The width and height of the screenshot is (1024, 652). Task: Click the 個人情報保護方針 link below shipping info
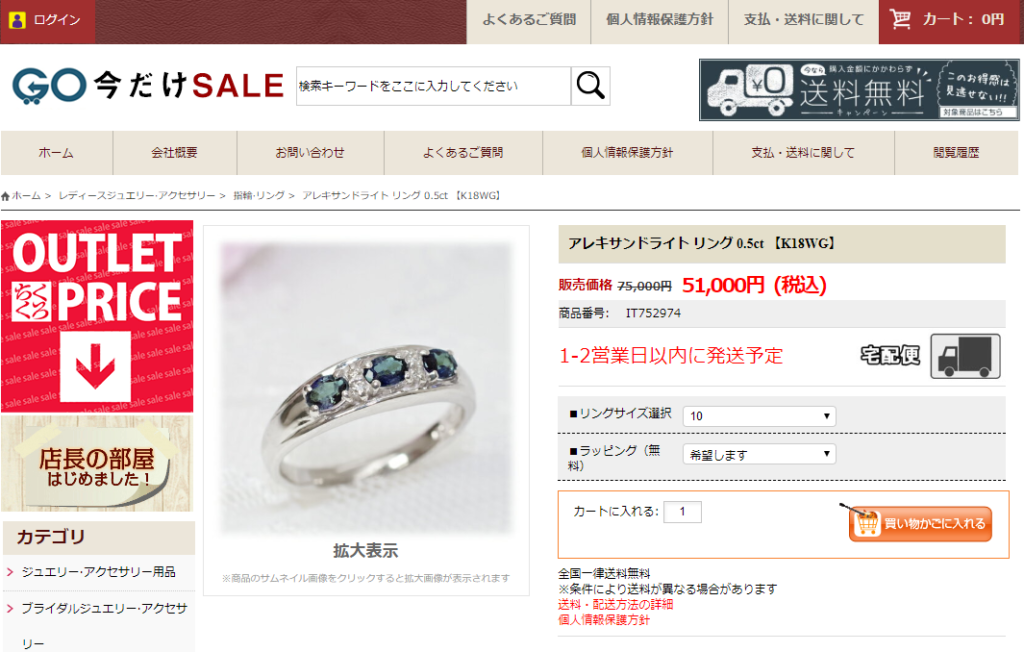click(x=603, y=620)
